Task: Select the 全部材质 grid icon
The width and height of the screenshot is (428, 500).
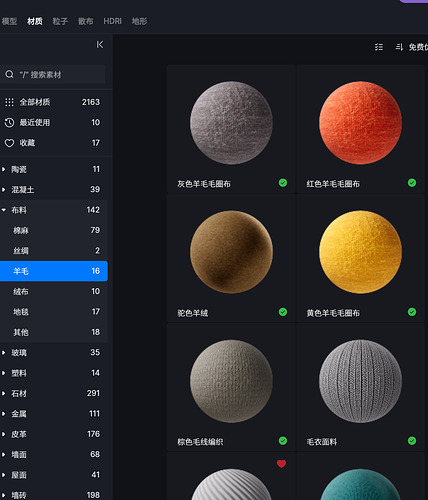Action: click(x=9, y=102)
